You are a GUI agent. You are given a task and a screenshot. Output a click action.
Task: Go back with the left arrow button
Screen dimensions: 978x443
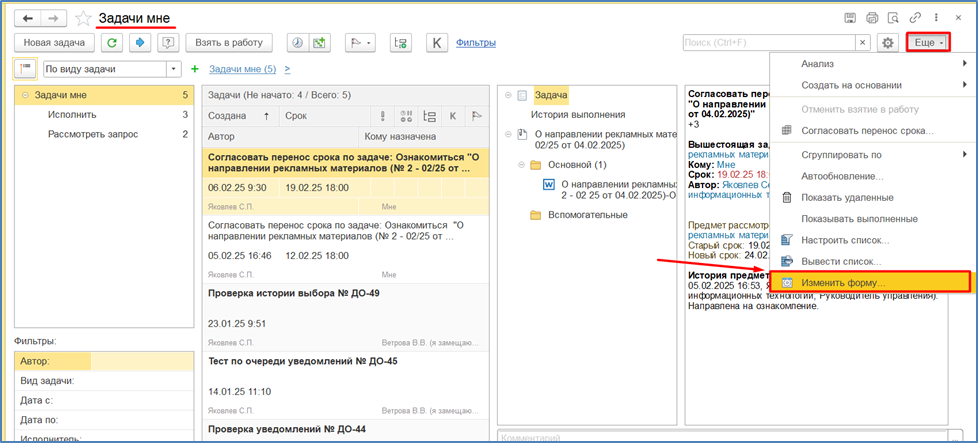coord(27,19)
